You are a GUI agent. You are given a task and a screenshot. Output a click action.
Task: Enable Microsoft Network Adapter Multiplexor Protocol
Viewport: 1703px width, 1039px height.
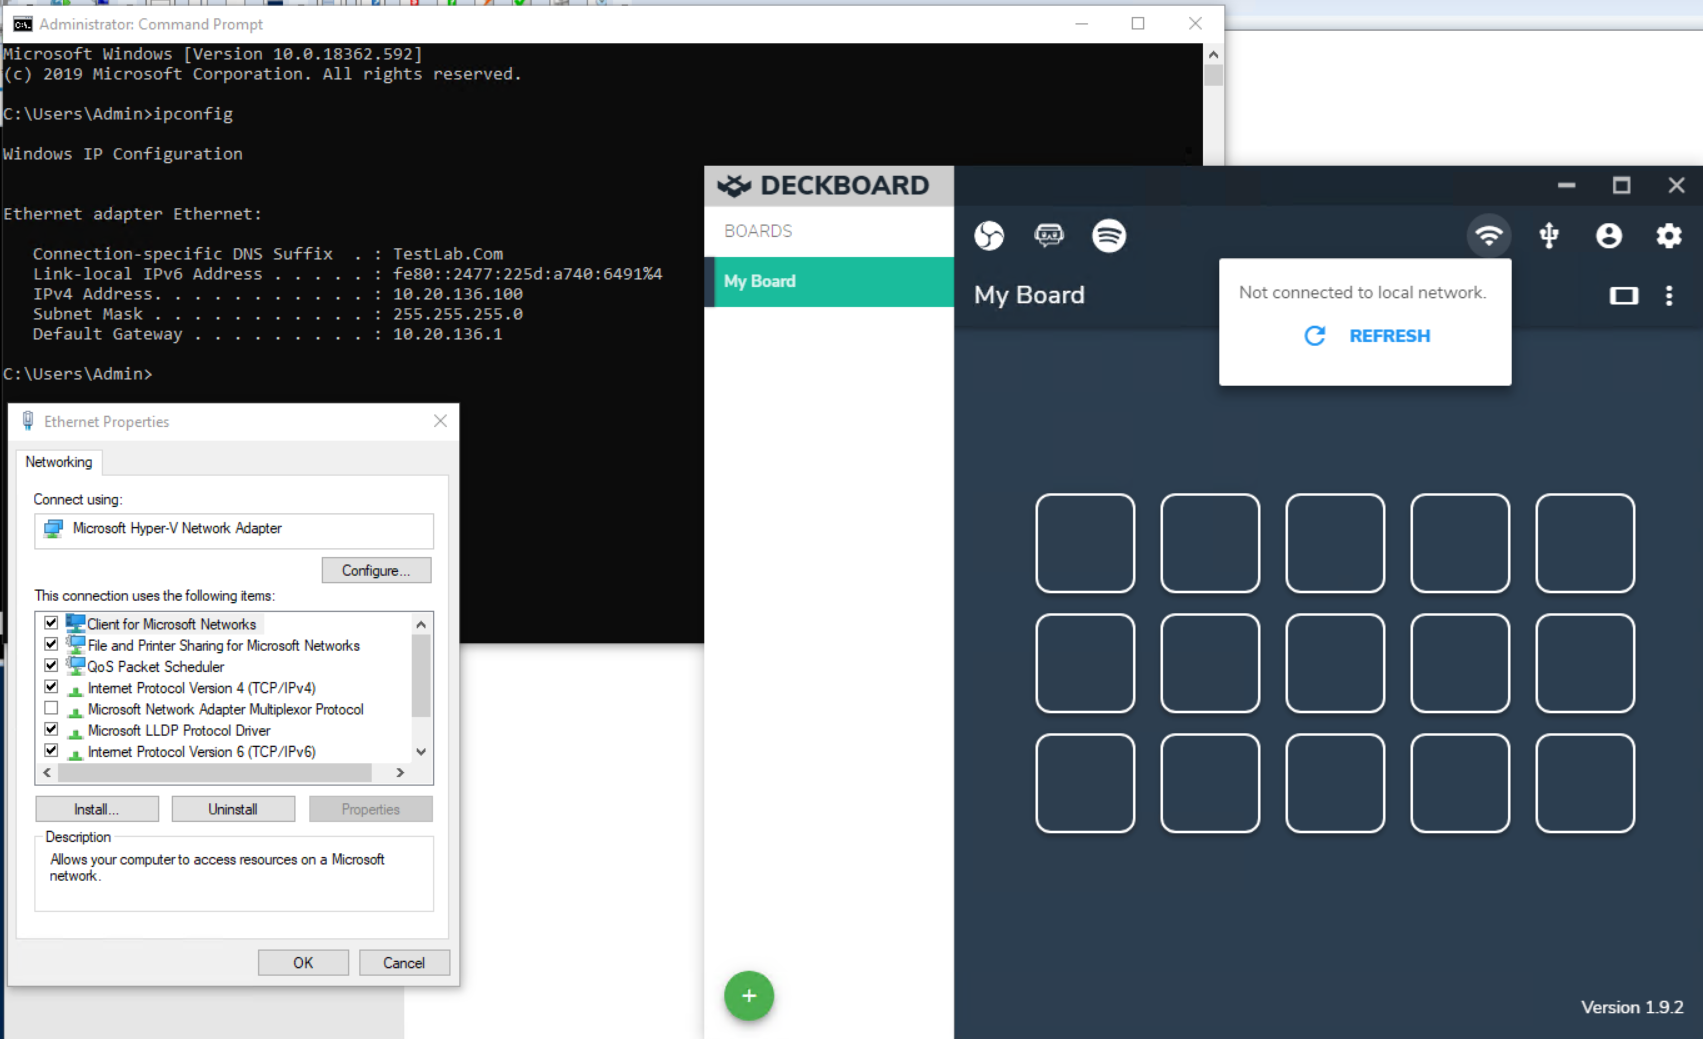tap(51, 708)
